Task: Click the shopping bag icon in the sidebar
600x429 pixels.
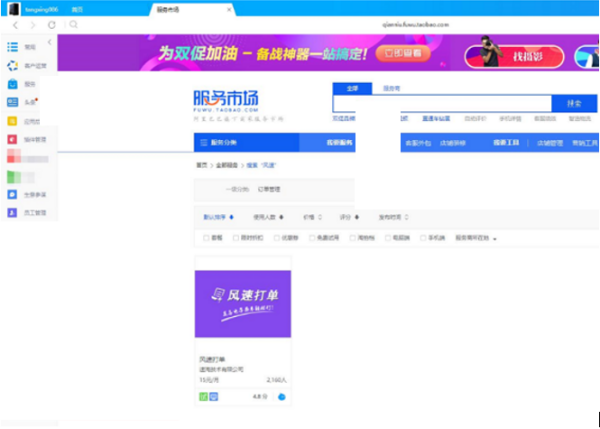Action: (12, 84)
